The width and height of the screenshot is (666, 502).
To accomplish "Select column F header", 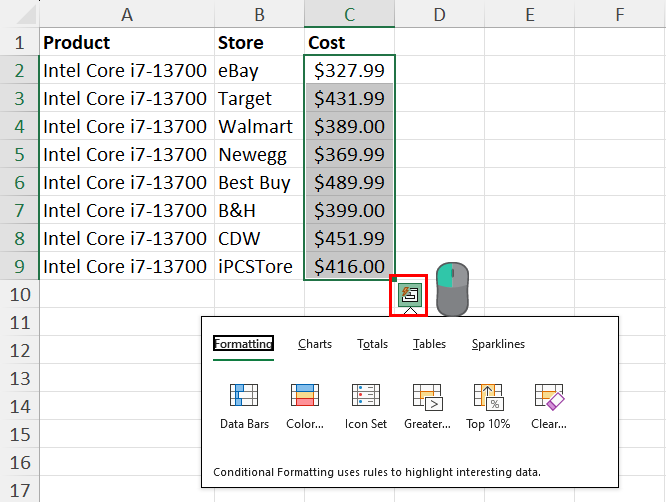I will pyautogui.click(x=620, y=14).
